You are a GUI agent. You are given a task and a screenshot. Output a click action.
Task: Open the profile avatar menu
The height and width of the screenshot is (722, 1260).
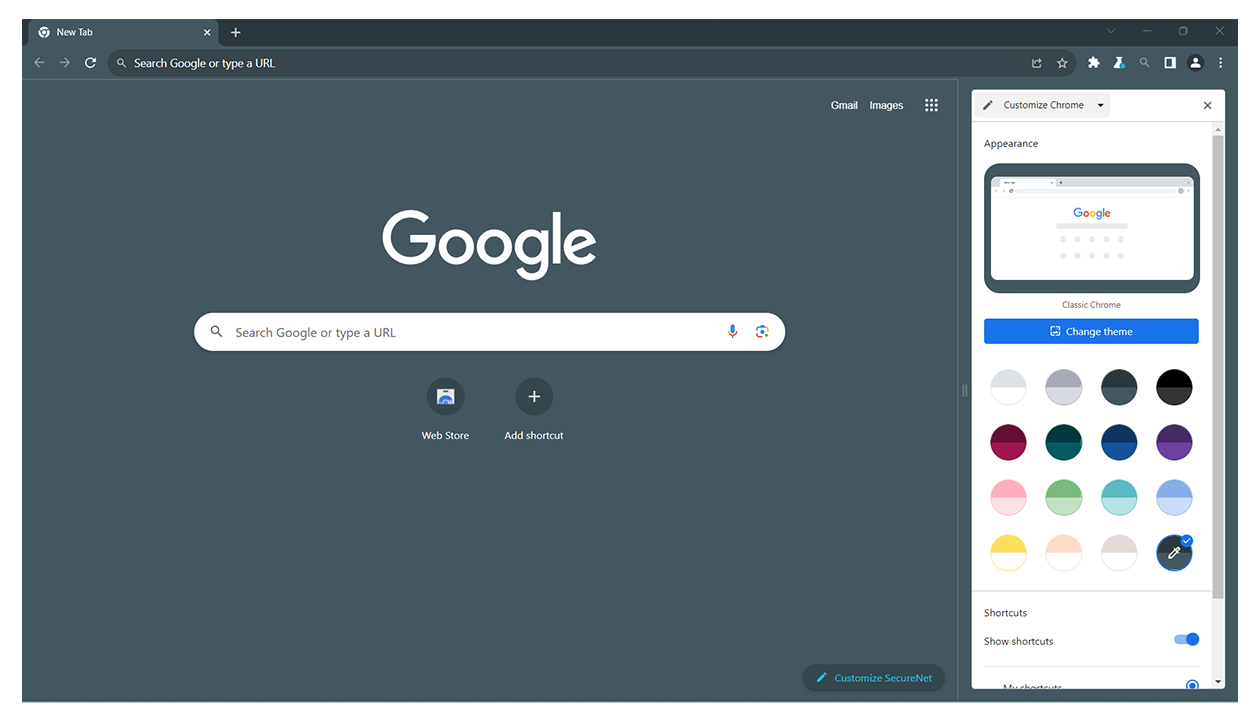click(1195, 62)
